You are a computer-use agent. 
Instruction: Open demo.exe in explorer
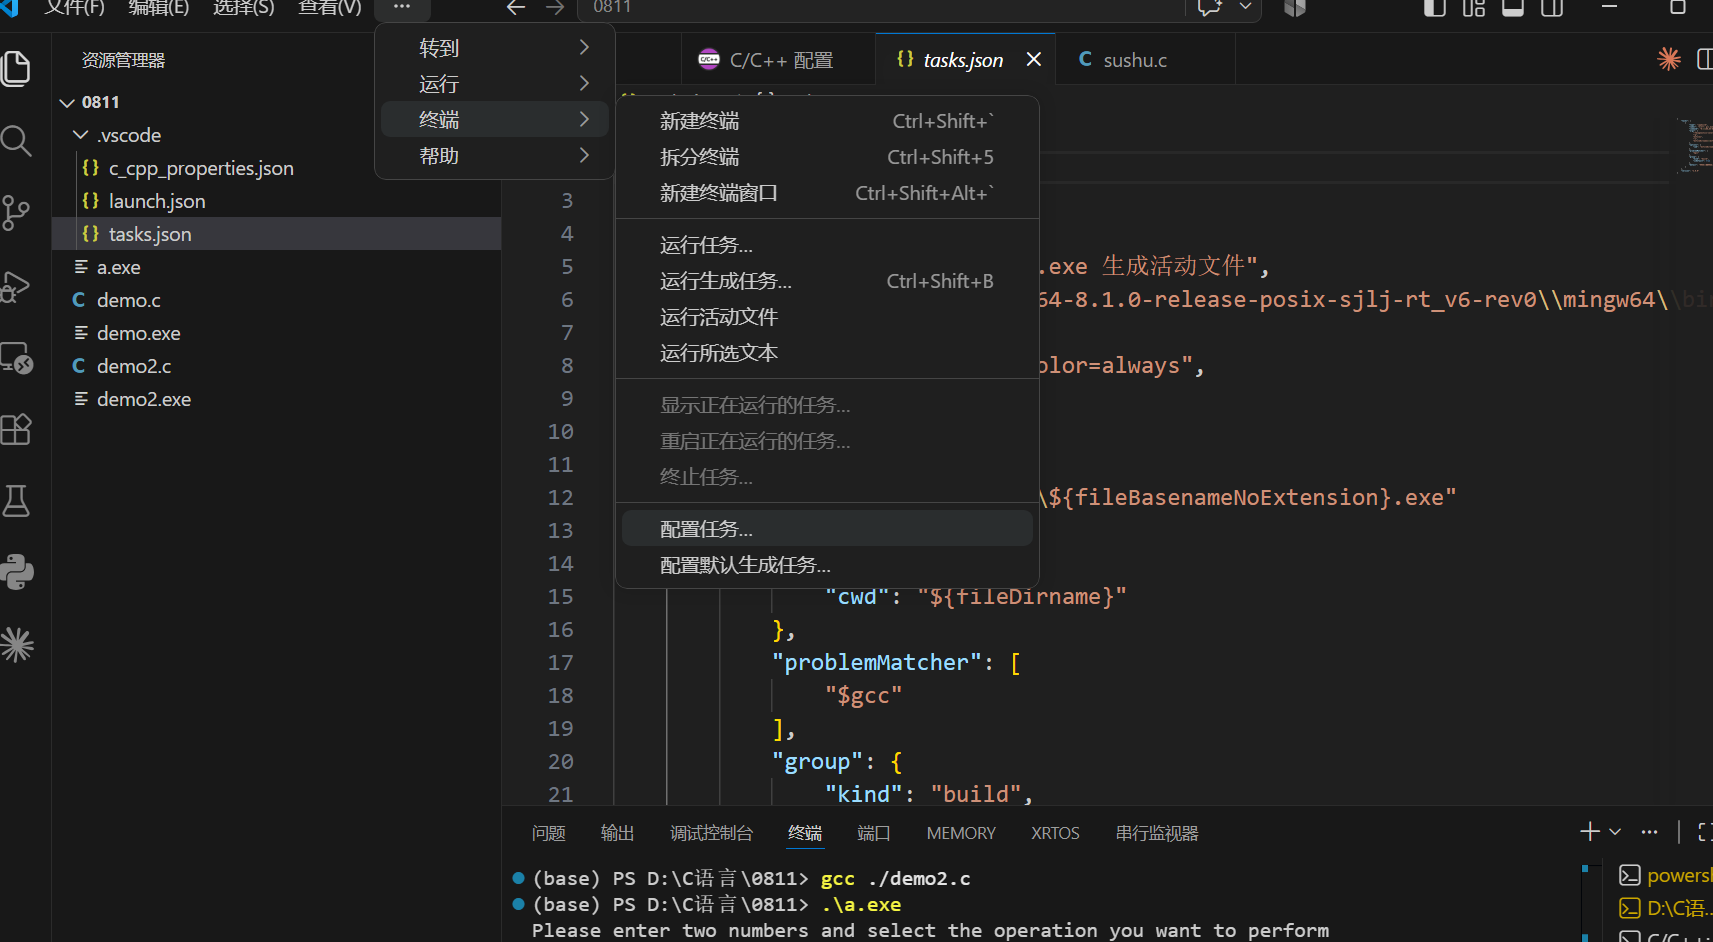138,333
